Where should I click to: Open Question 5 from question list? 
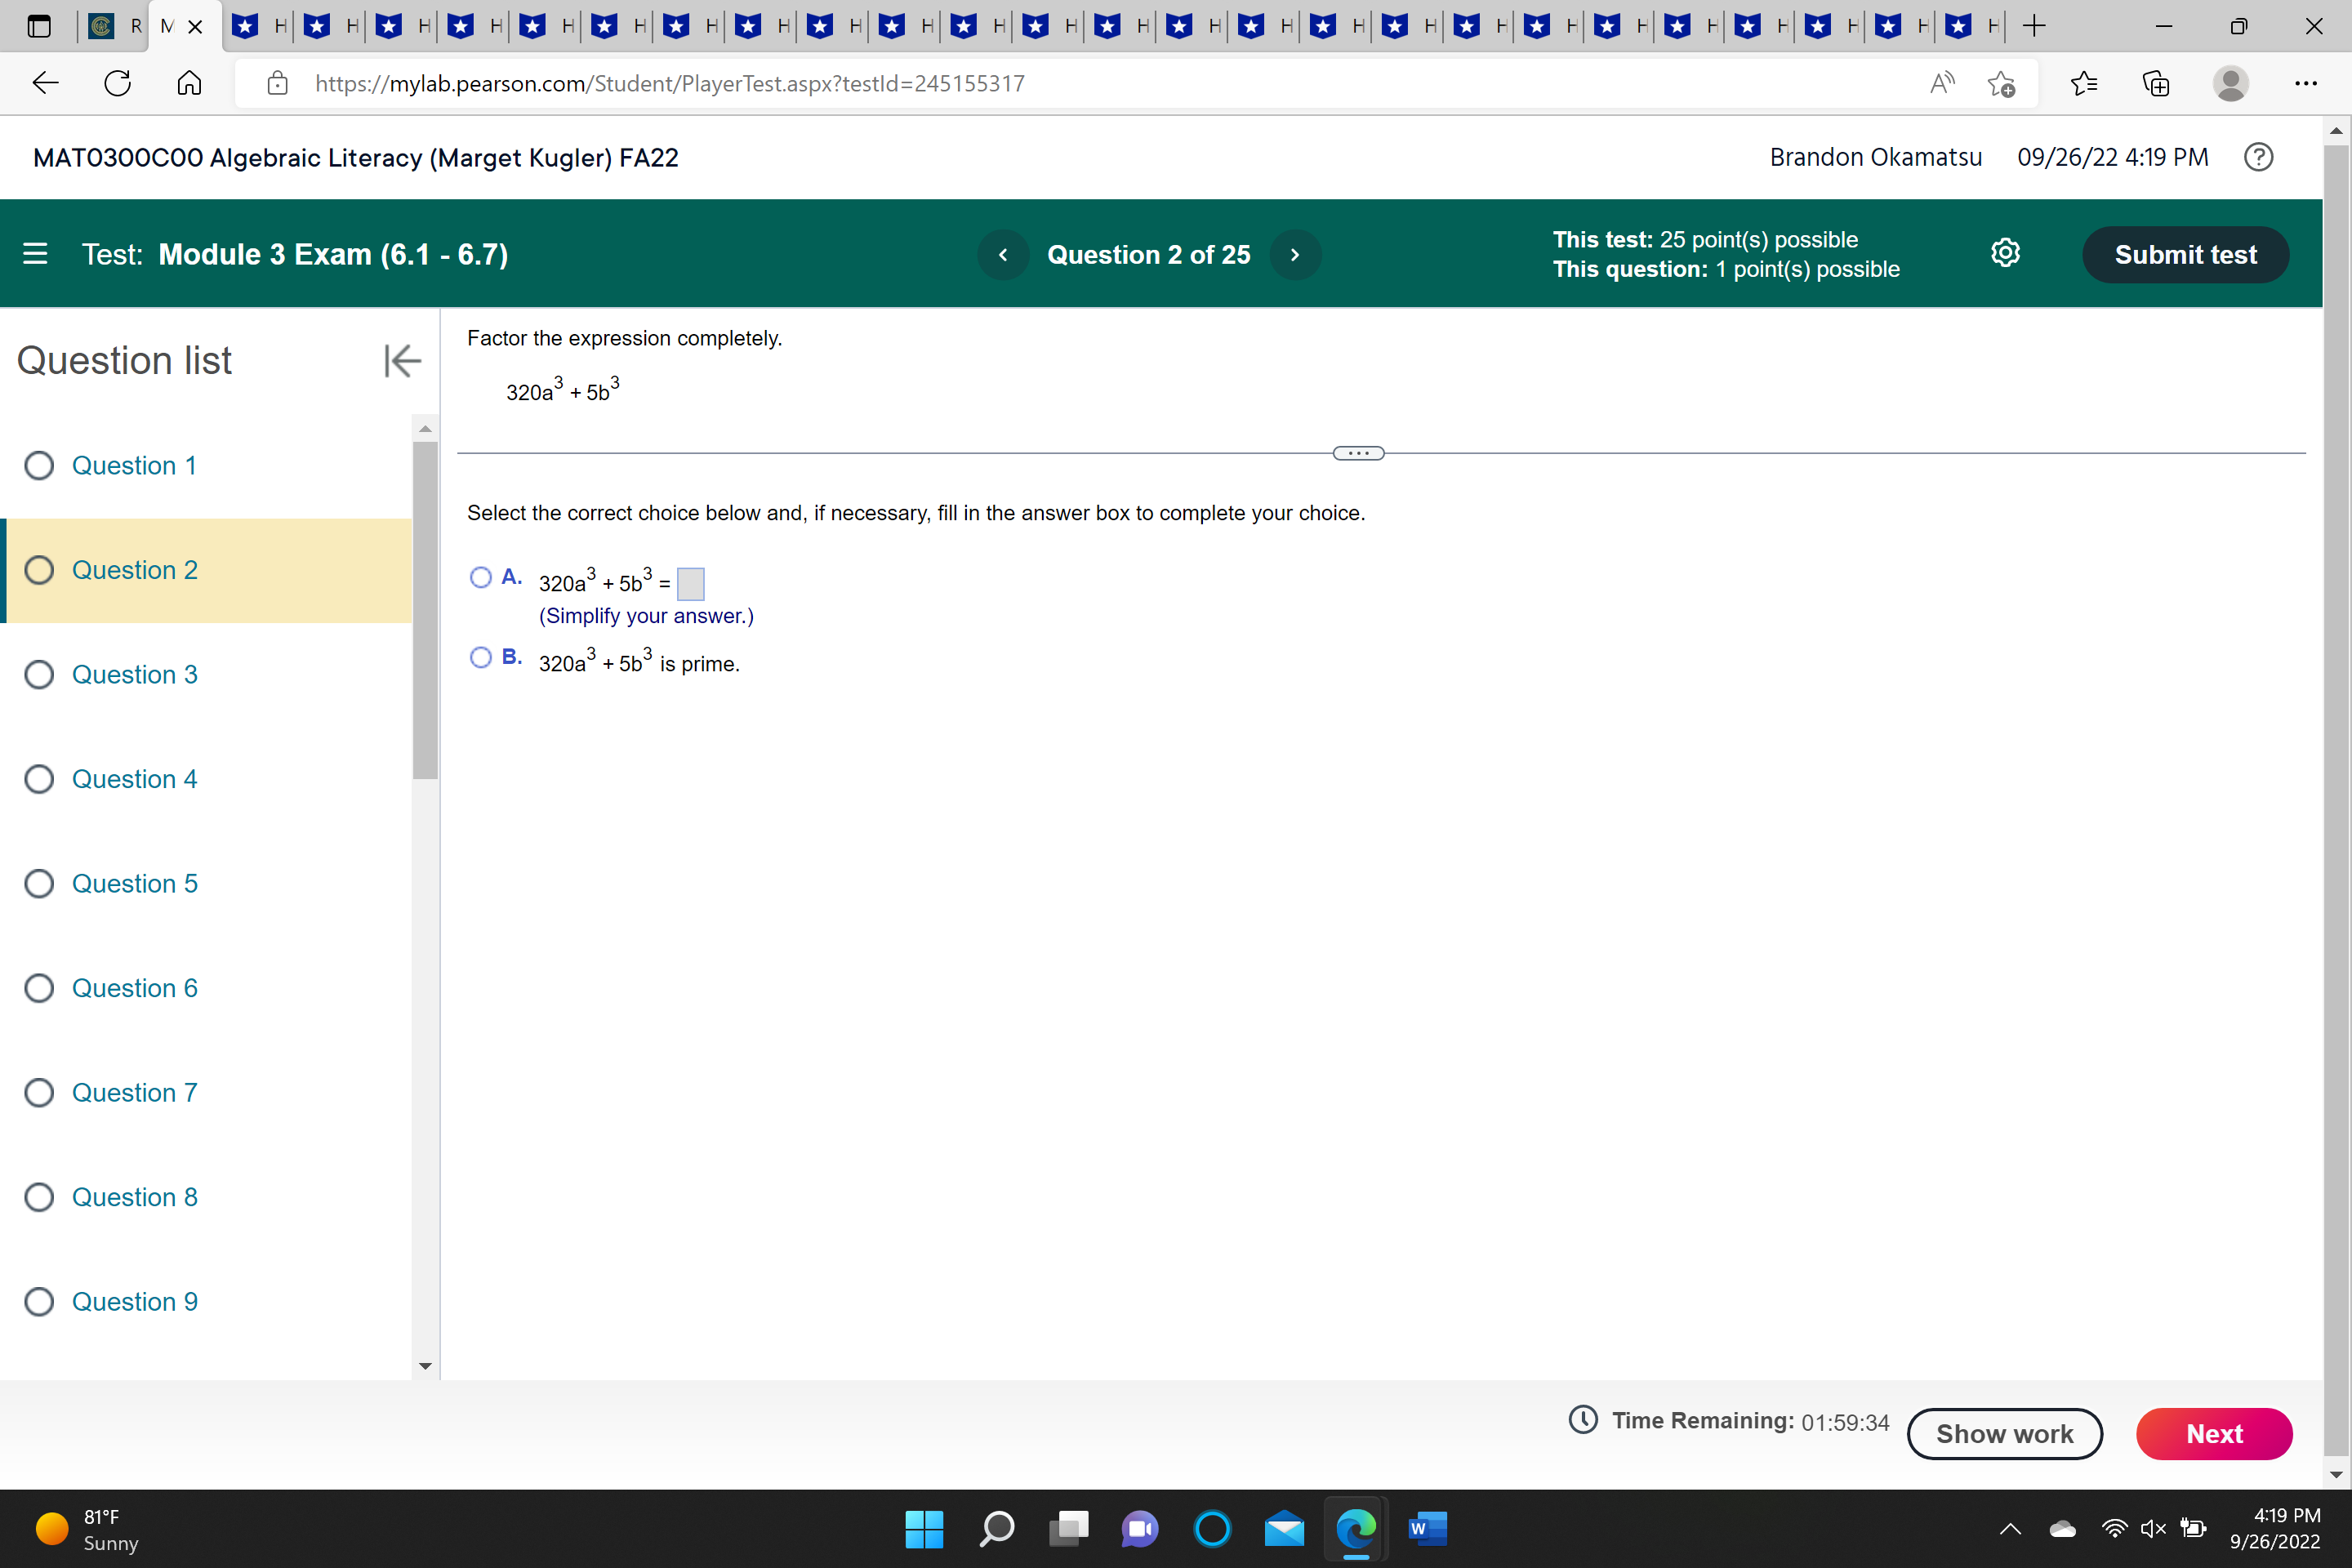pyautogui.click(x=134, y=883)
